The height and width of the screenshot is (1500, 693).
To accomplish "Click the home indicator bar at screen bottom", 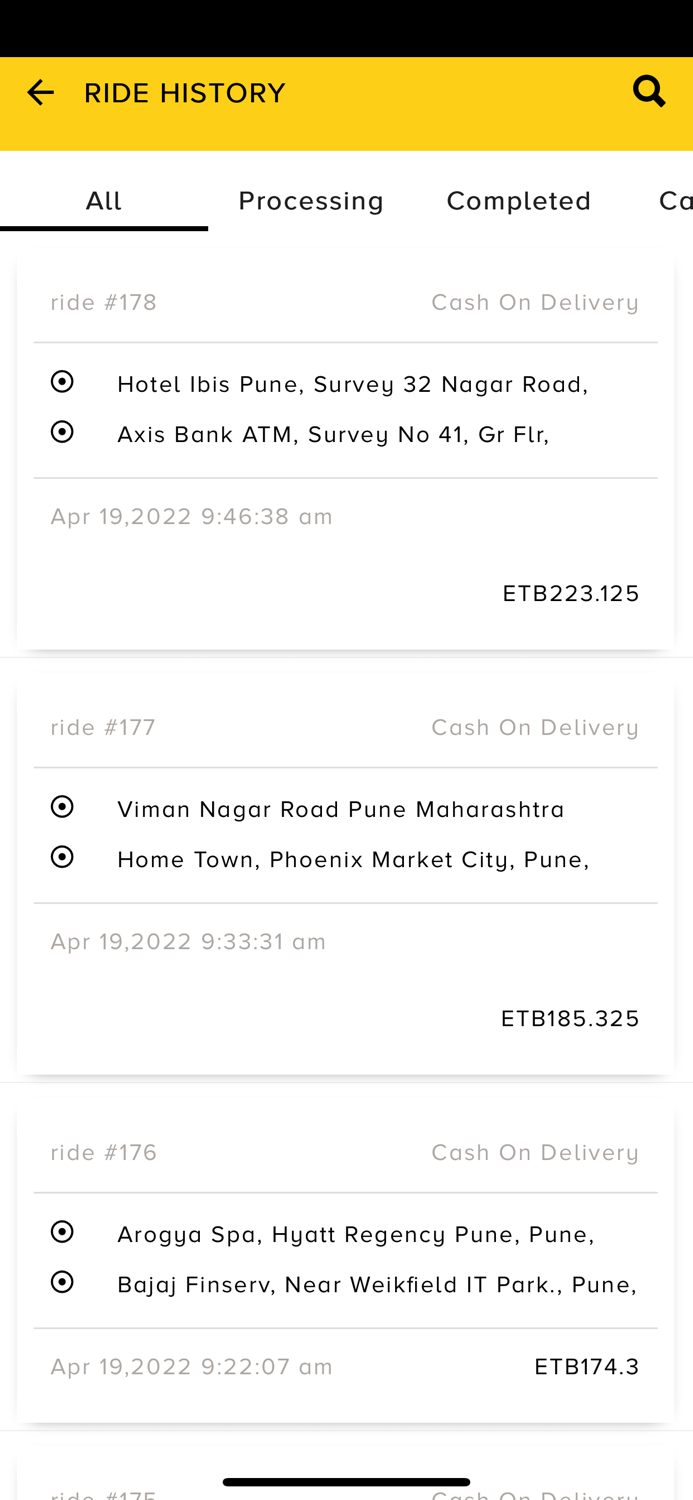I will click(346, 1482).
